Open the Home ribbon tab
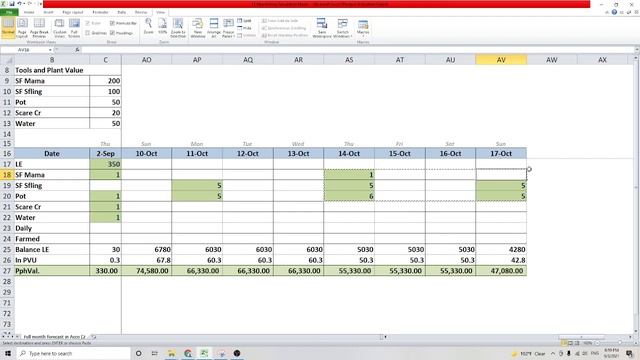 tap(29, 12)
